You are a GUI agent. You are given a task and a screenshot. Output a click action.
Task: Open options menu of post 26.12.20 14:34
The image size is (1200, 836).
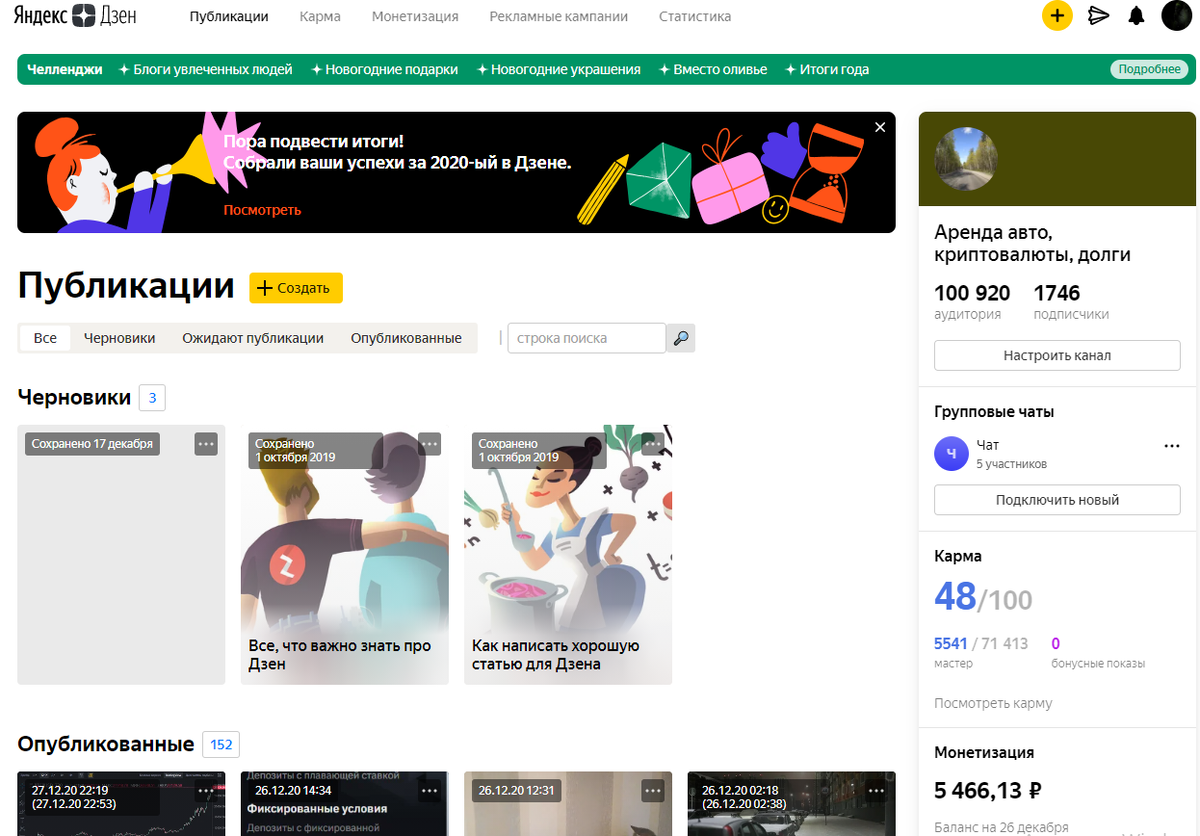(429, 790)
